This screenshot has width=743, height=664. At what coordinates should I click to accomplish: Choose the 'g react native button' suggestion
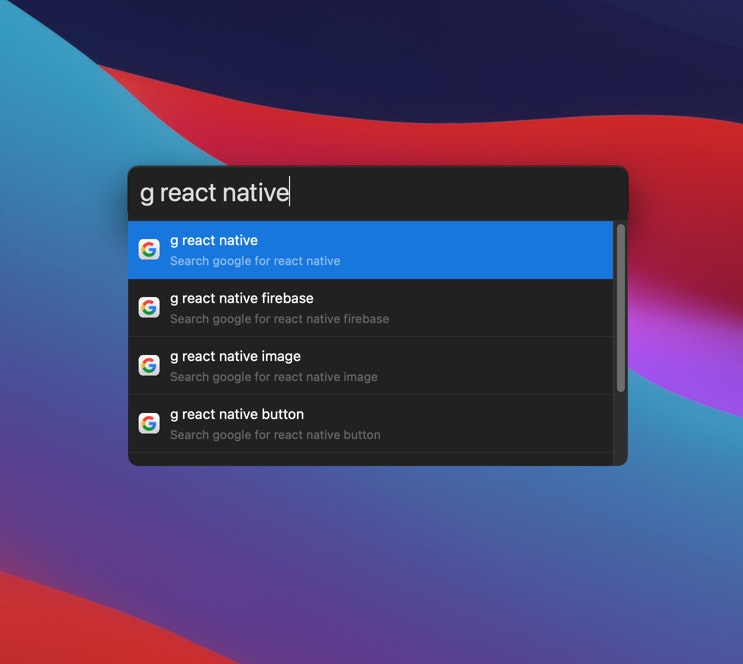point(371,424)
